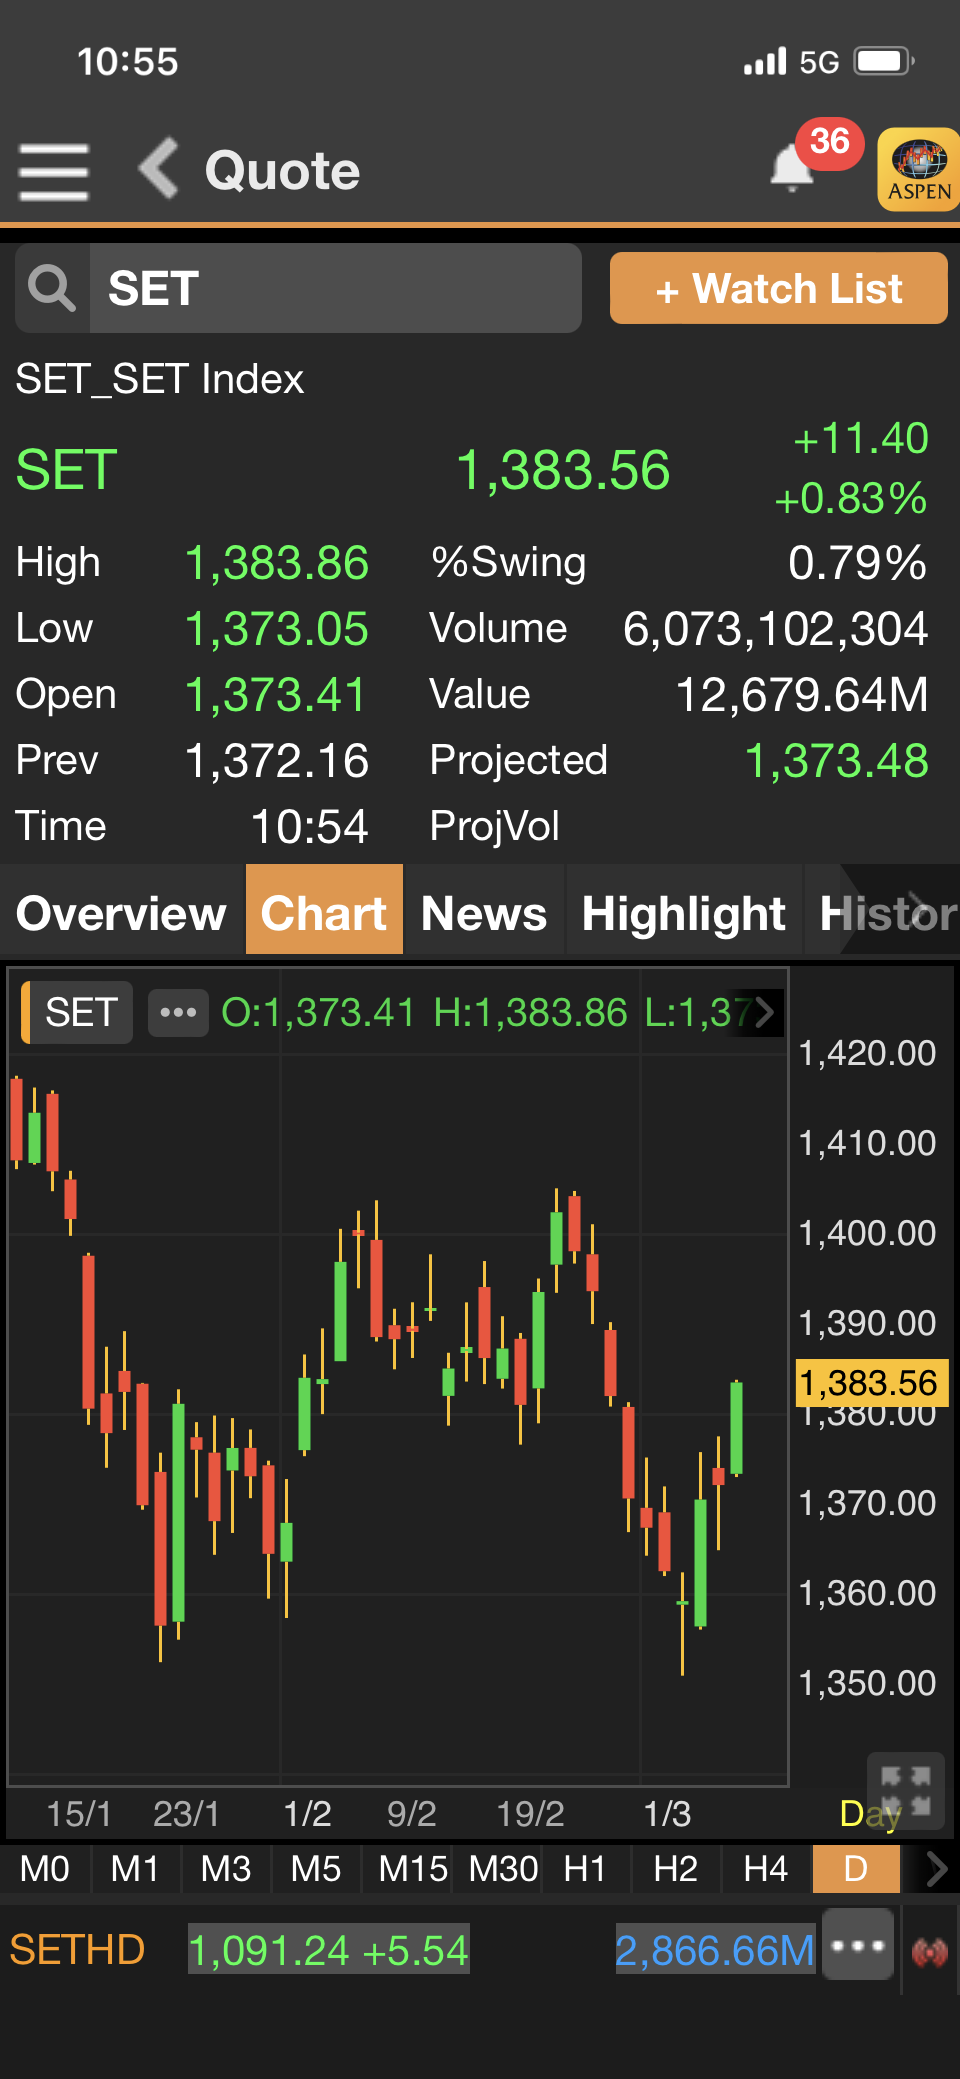This screenshot has height=2079, width=960.
Task: Open the hamburger menu
Action: point(54,172)
